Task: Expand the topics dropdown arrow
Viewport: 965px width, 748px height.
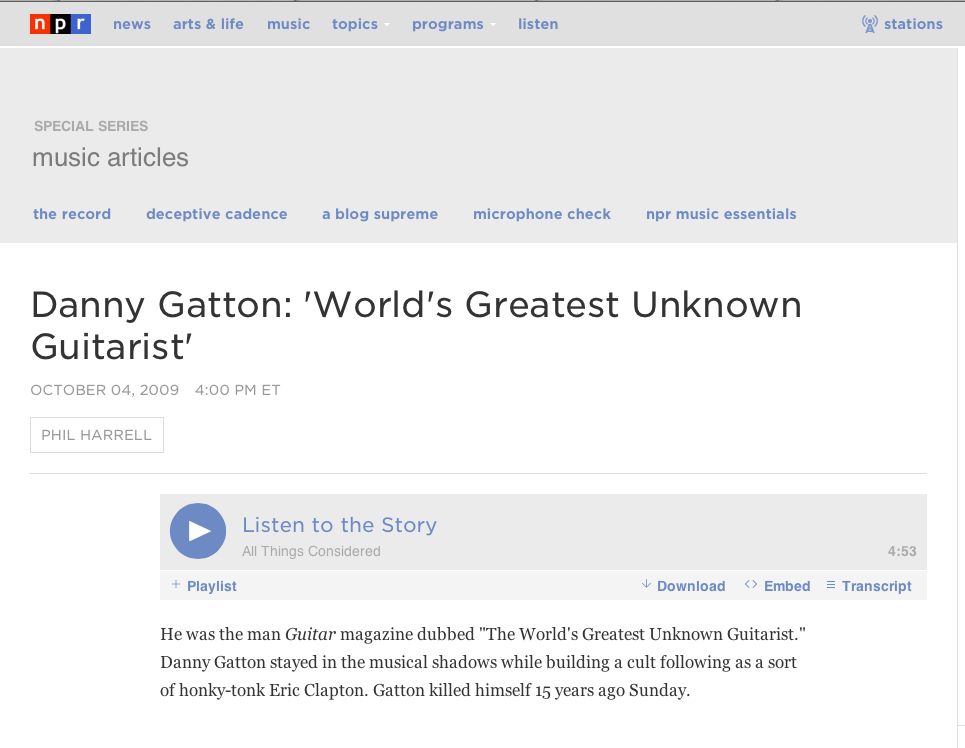Action: 387,25
